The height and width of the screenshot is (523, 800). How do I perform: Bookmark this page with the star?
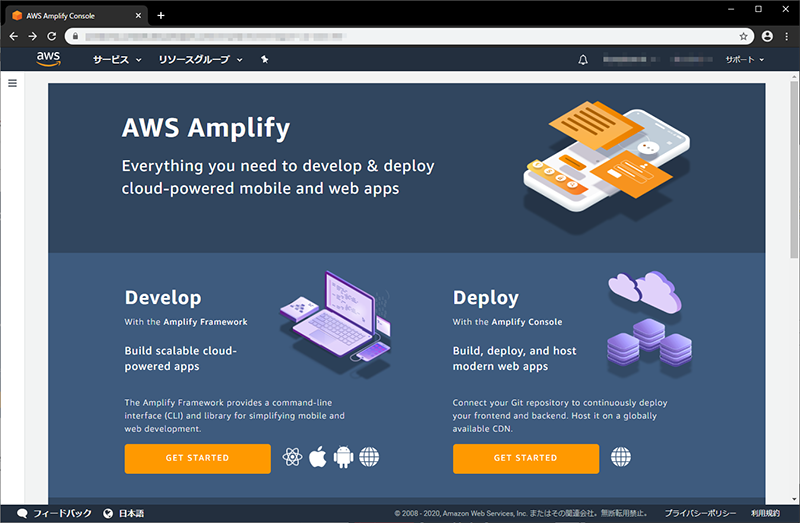coord(743,36)
